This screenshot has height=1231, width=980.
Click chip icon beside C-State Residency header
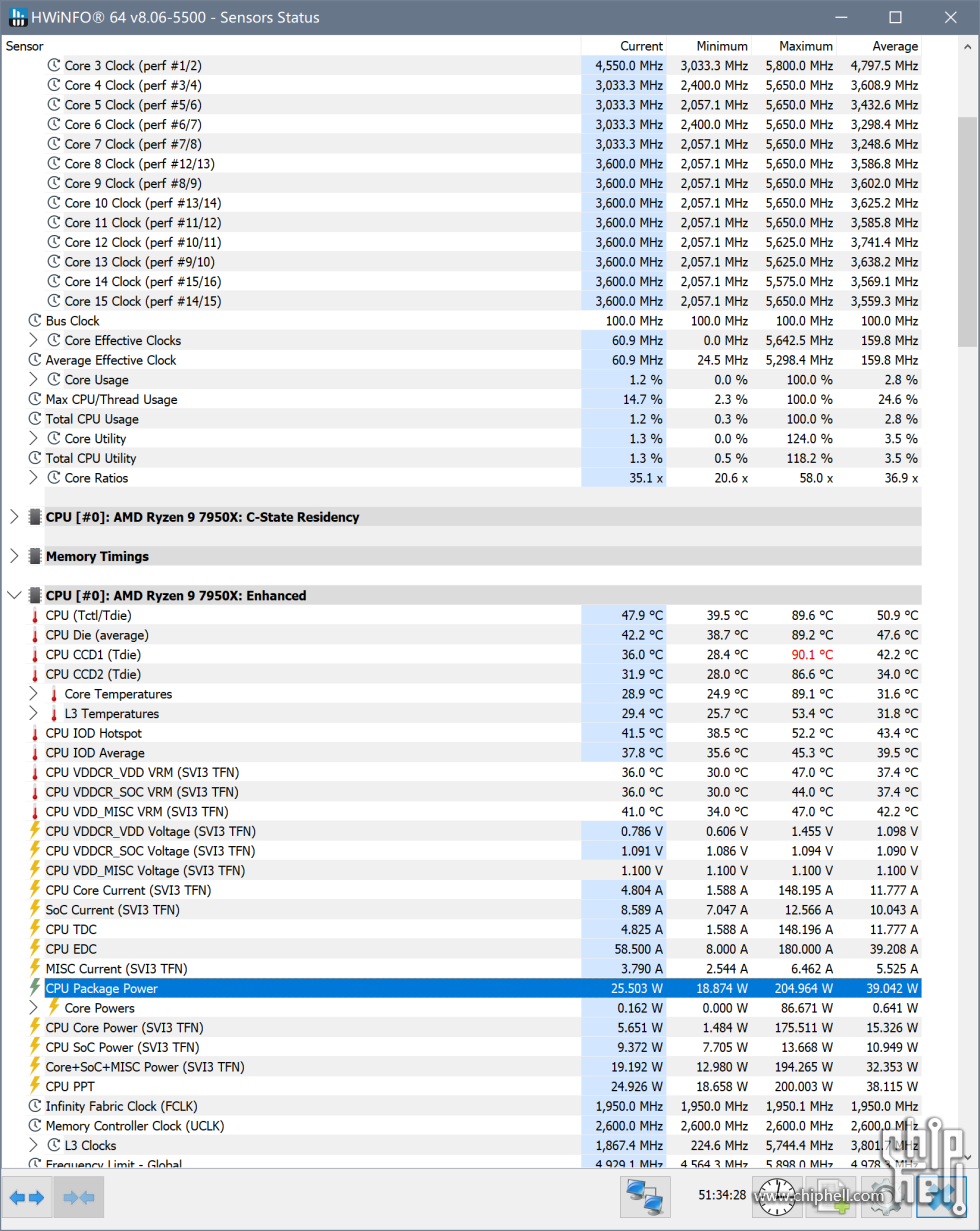[35, 517]
